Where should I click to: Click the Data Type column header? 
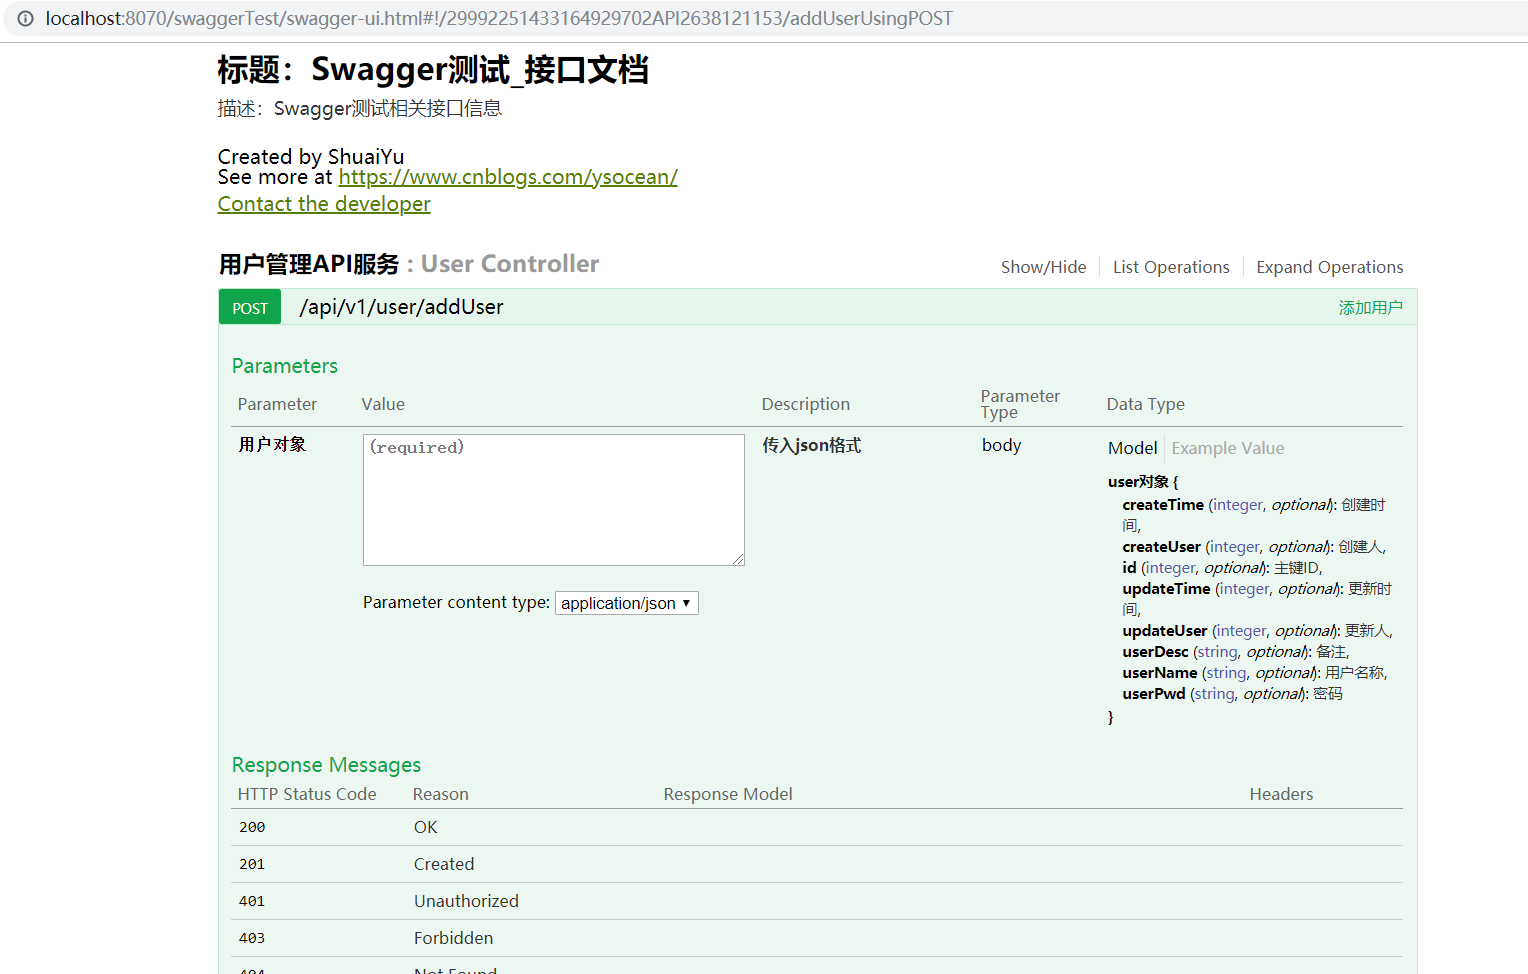tap(1145, 404)
